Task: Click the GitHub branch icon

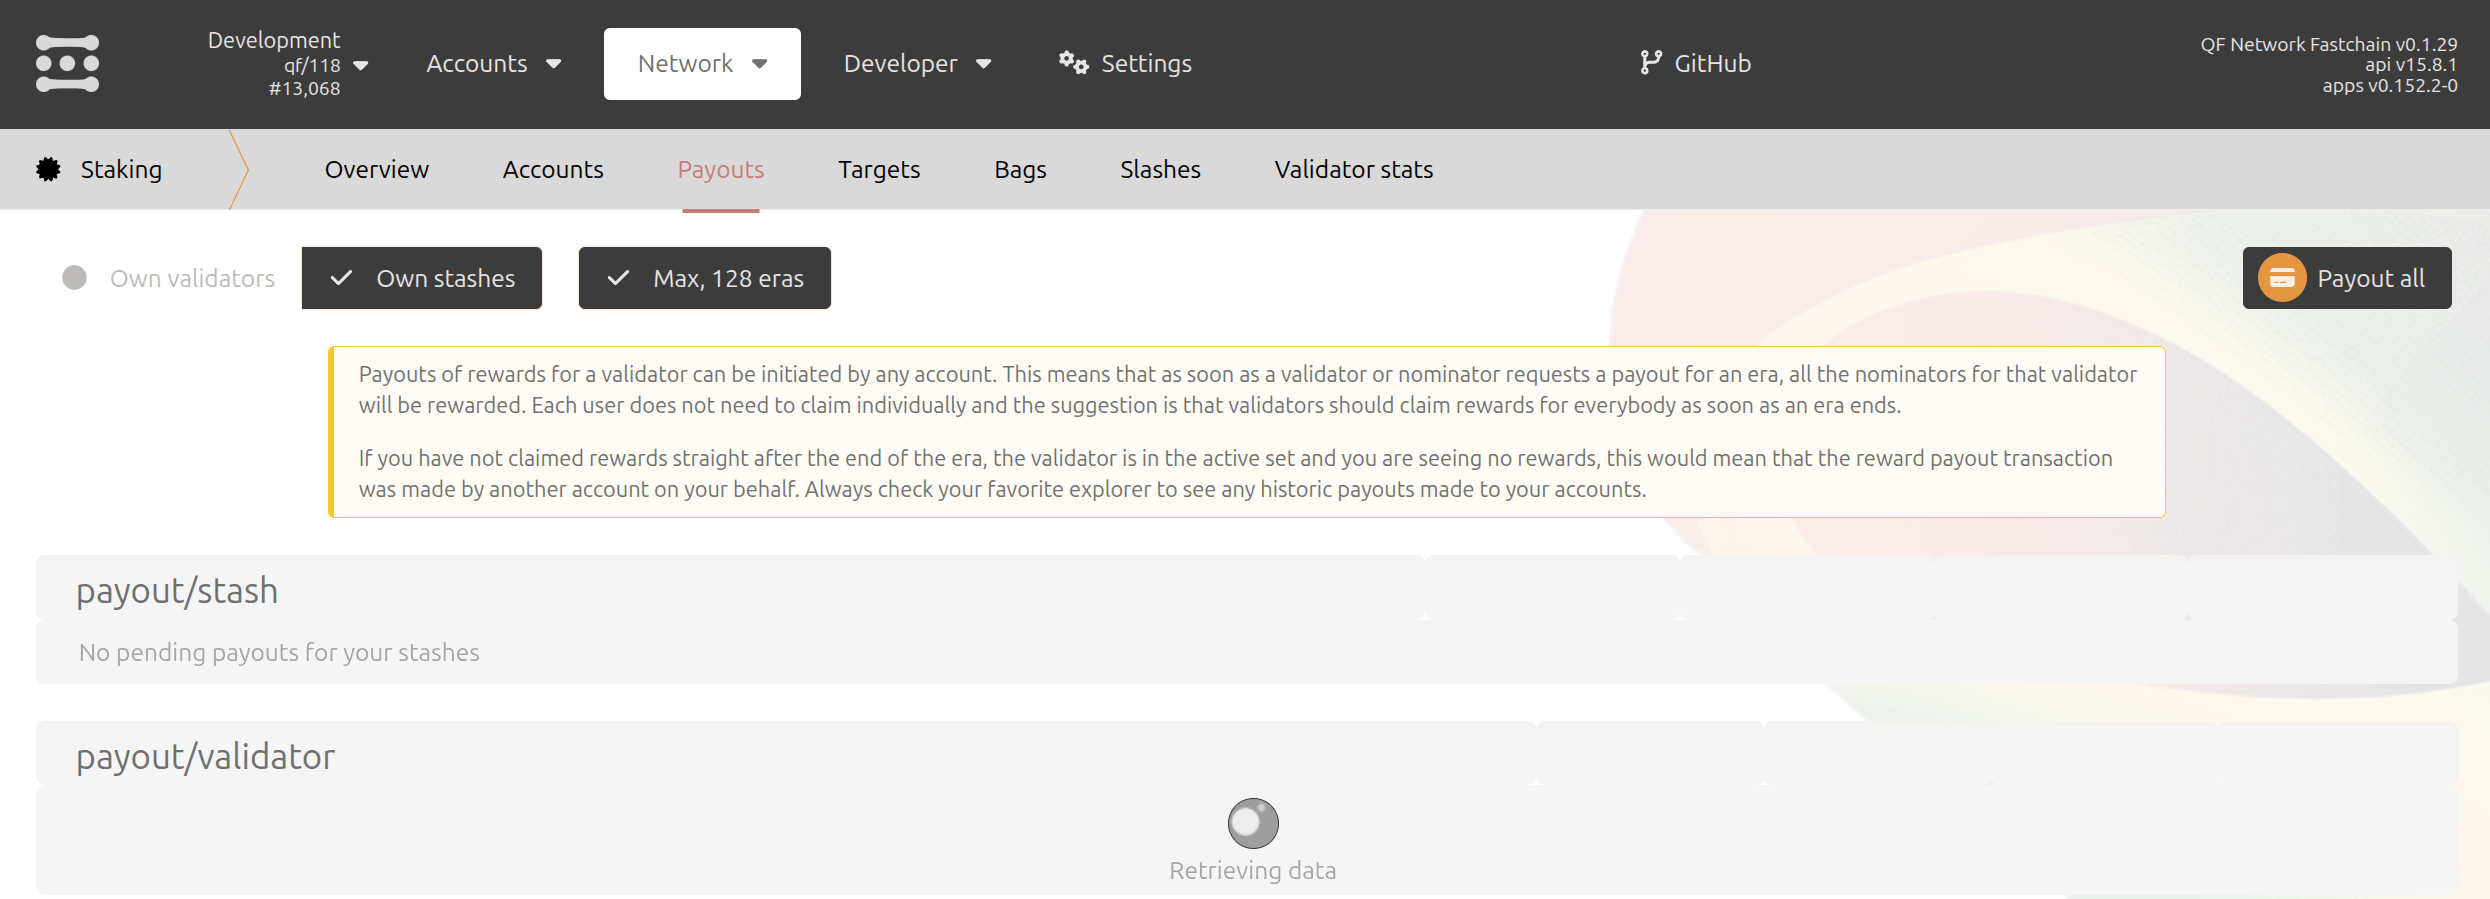Action: (1650, 63)
